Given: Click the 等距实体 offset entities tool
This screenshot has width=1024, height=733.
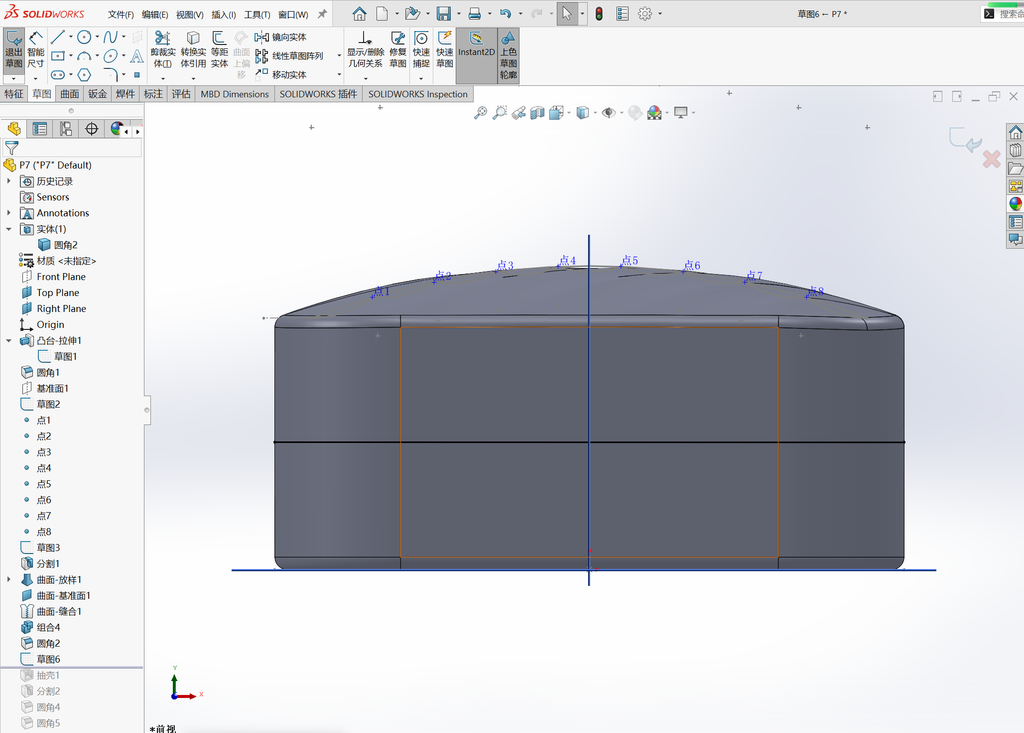Looking at the screenshot, I should tap(219, 50).
